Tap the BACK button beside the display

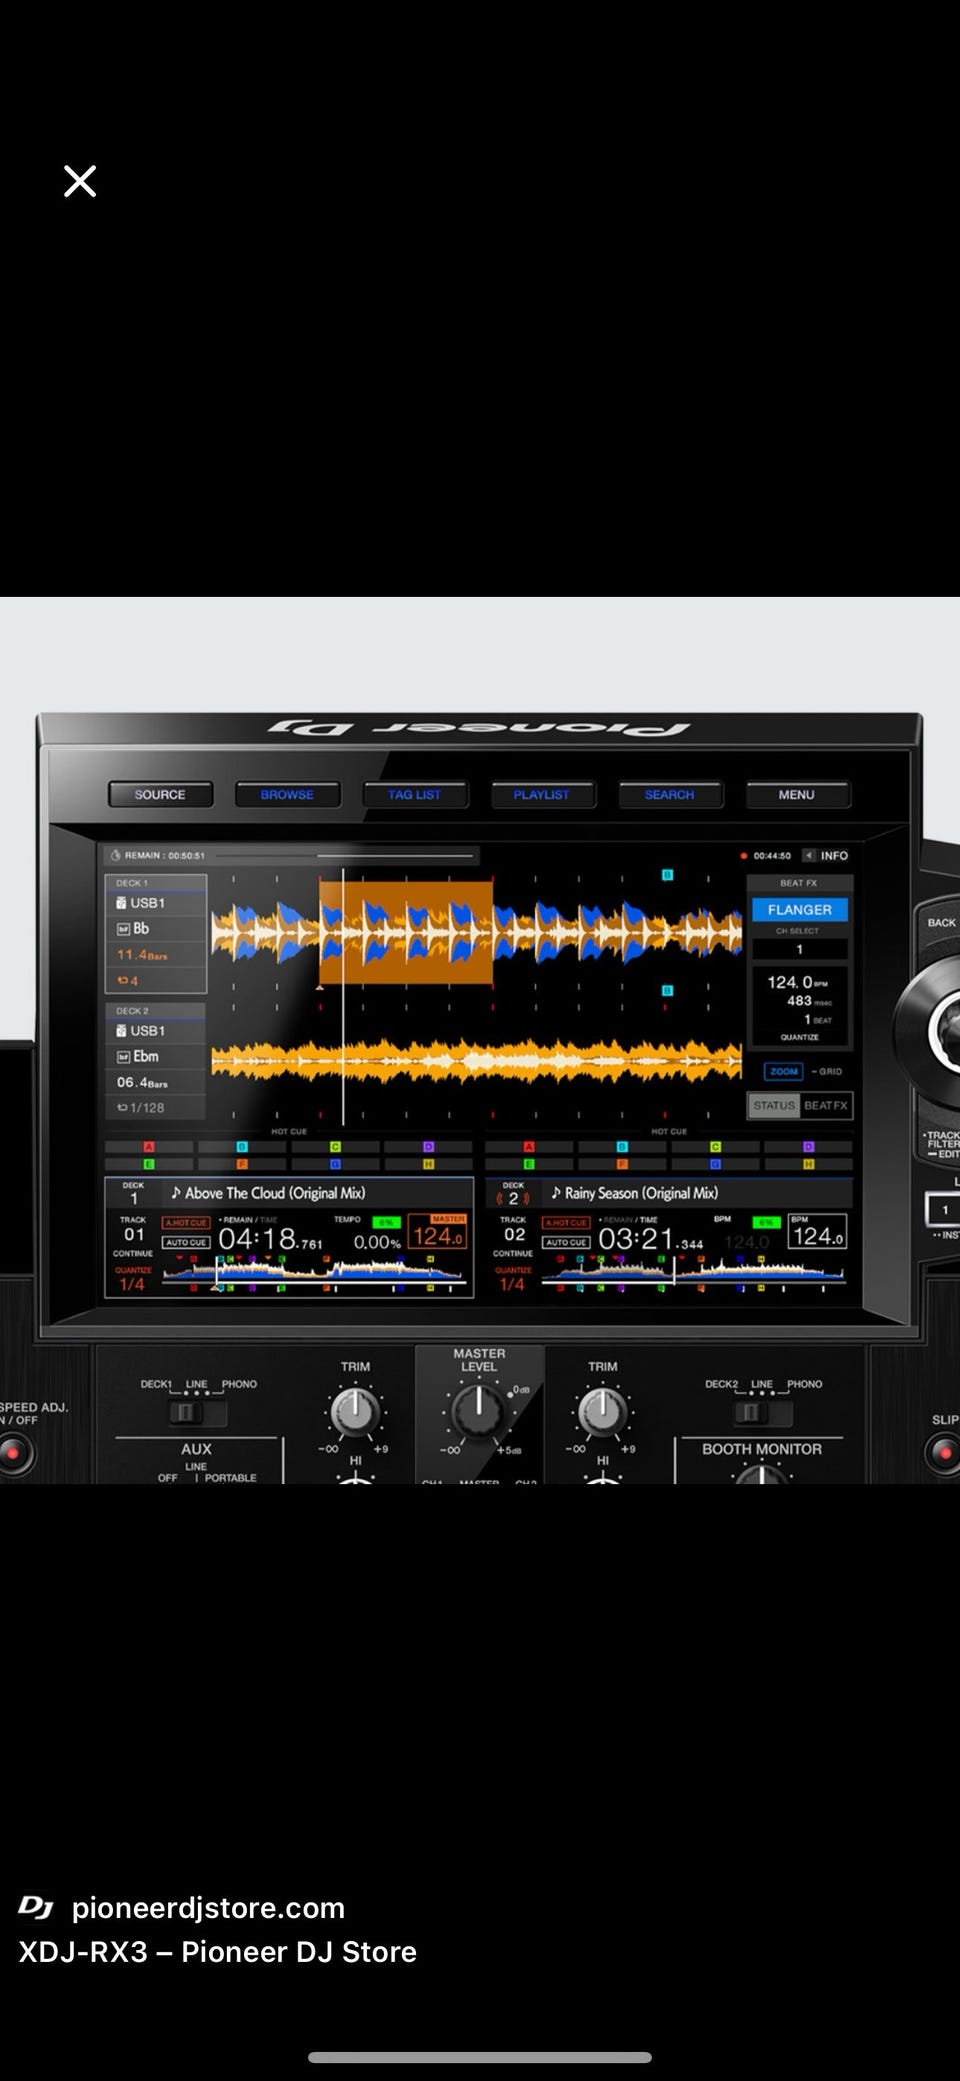coord(941,923)
